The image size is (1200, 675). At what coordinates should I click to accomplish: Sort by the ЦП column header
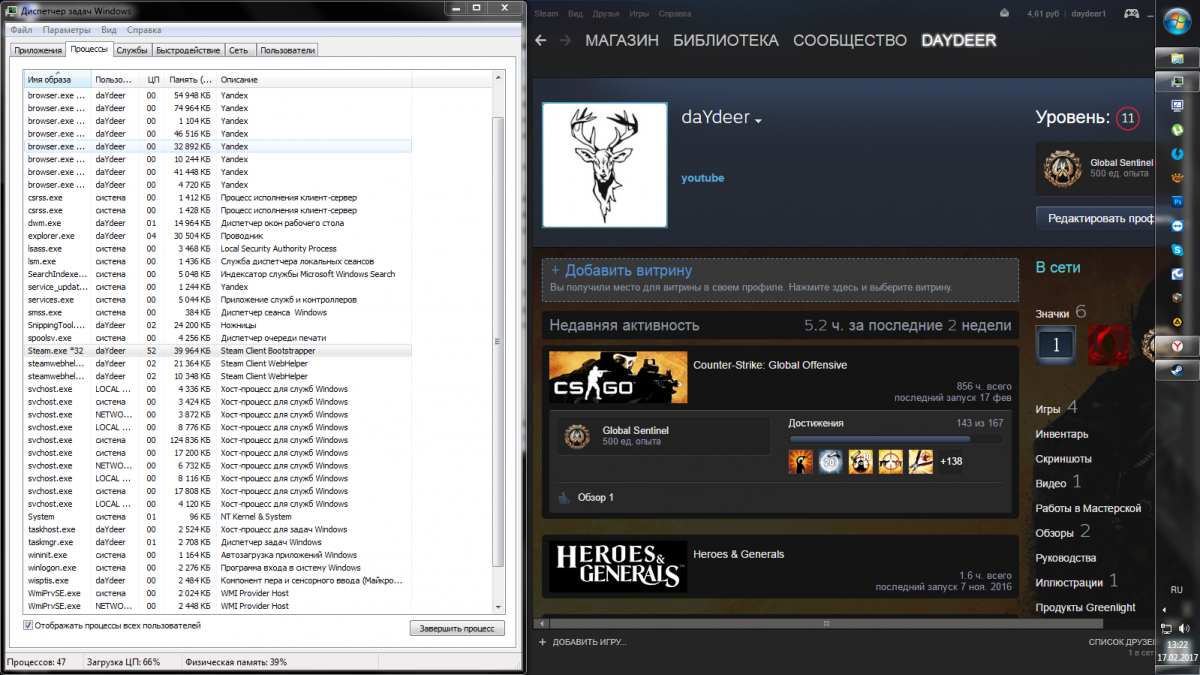point(153,79)
